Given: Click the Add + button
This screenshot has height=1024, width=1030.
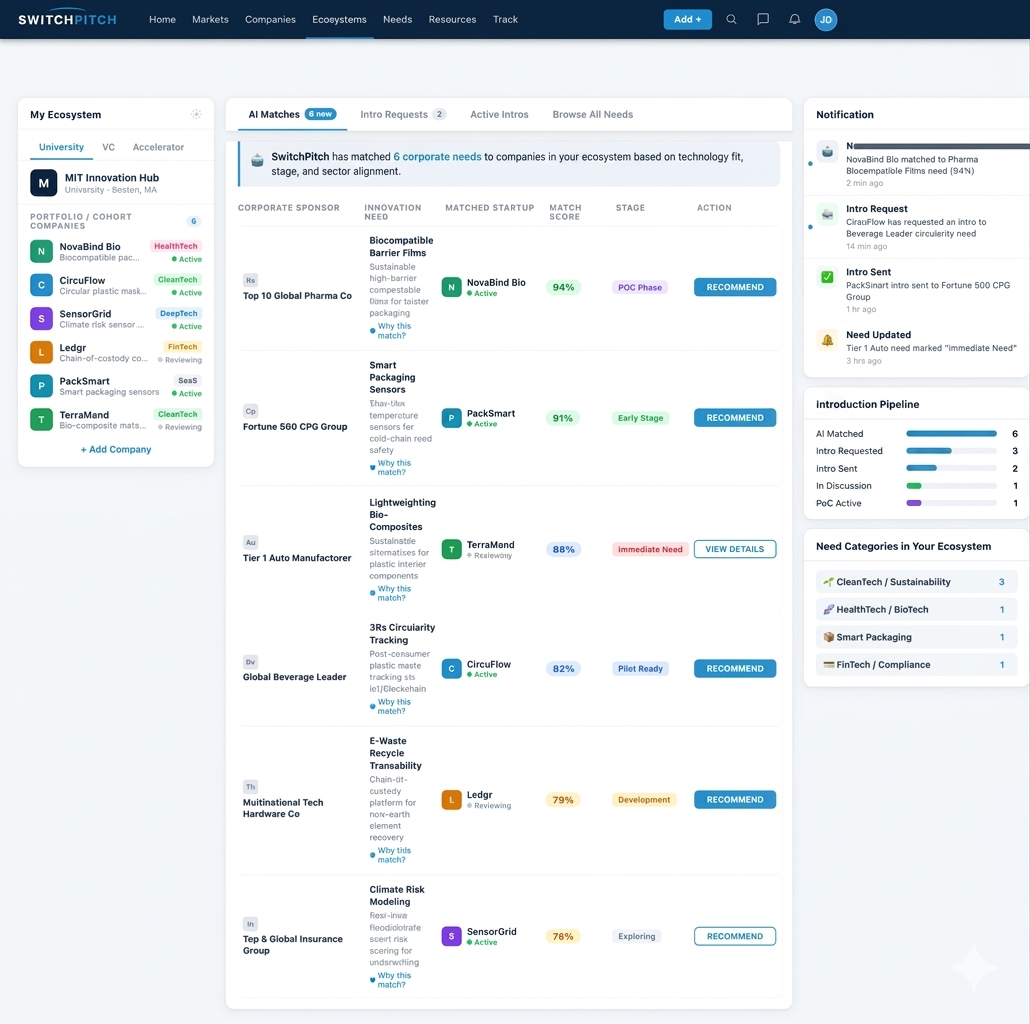Looking at the screenshot, I should (x=687, y=20).
